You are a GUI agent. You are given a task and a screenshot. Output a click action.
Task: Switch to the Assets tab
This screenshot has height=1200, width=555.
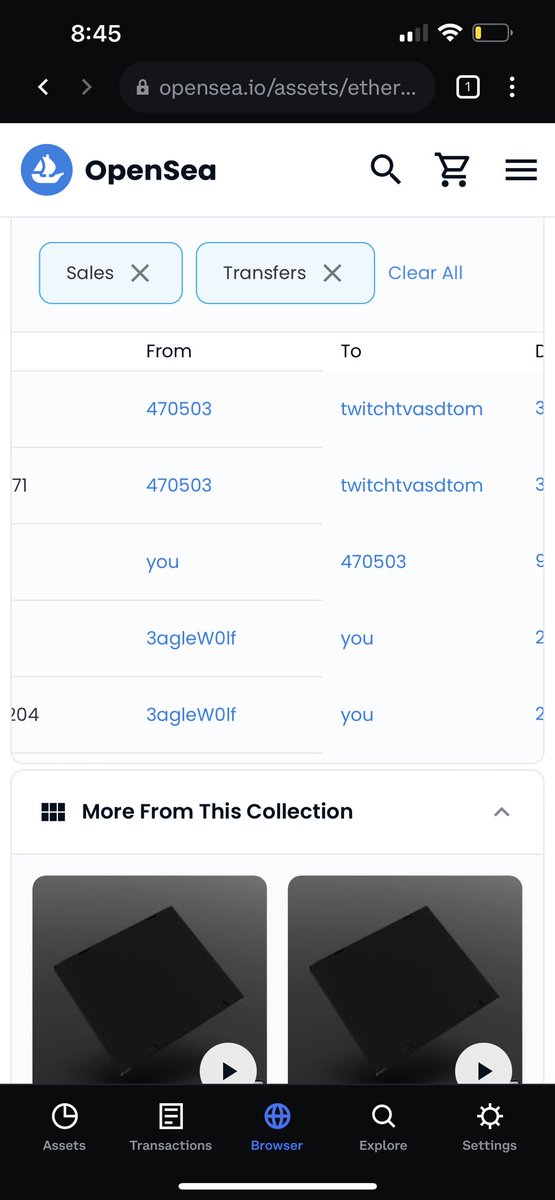click(x=64, y=1127)
